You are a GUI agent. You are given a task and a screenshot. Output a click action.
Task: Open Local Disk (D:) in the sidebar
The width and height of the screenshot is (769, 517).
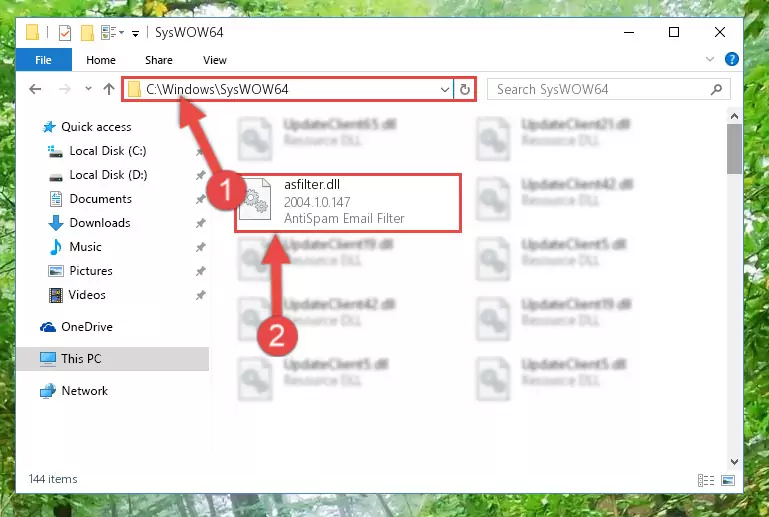[108, 175]
